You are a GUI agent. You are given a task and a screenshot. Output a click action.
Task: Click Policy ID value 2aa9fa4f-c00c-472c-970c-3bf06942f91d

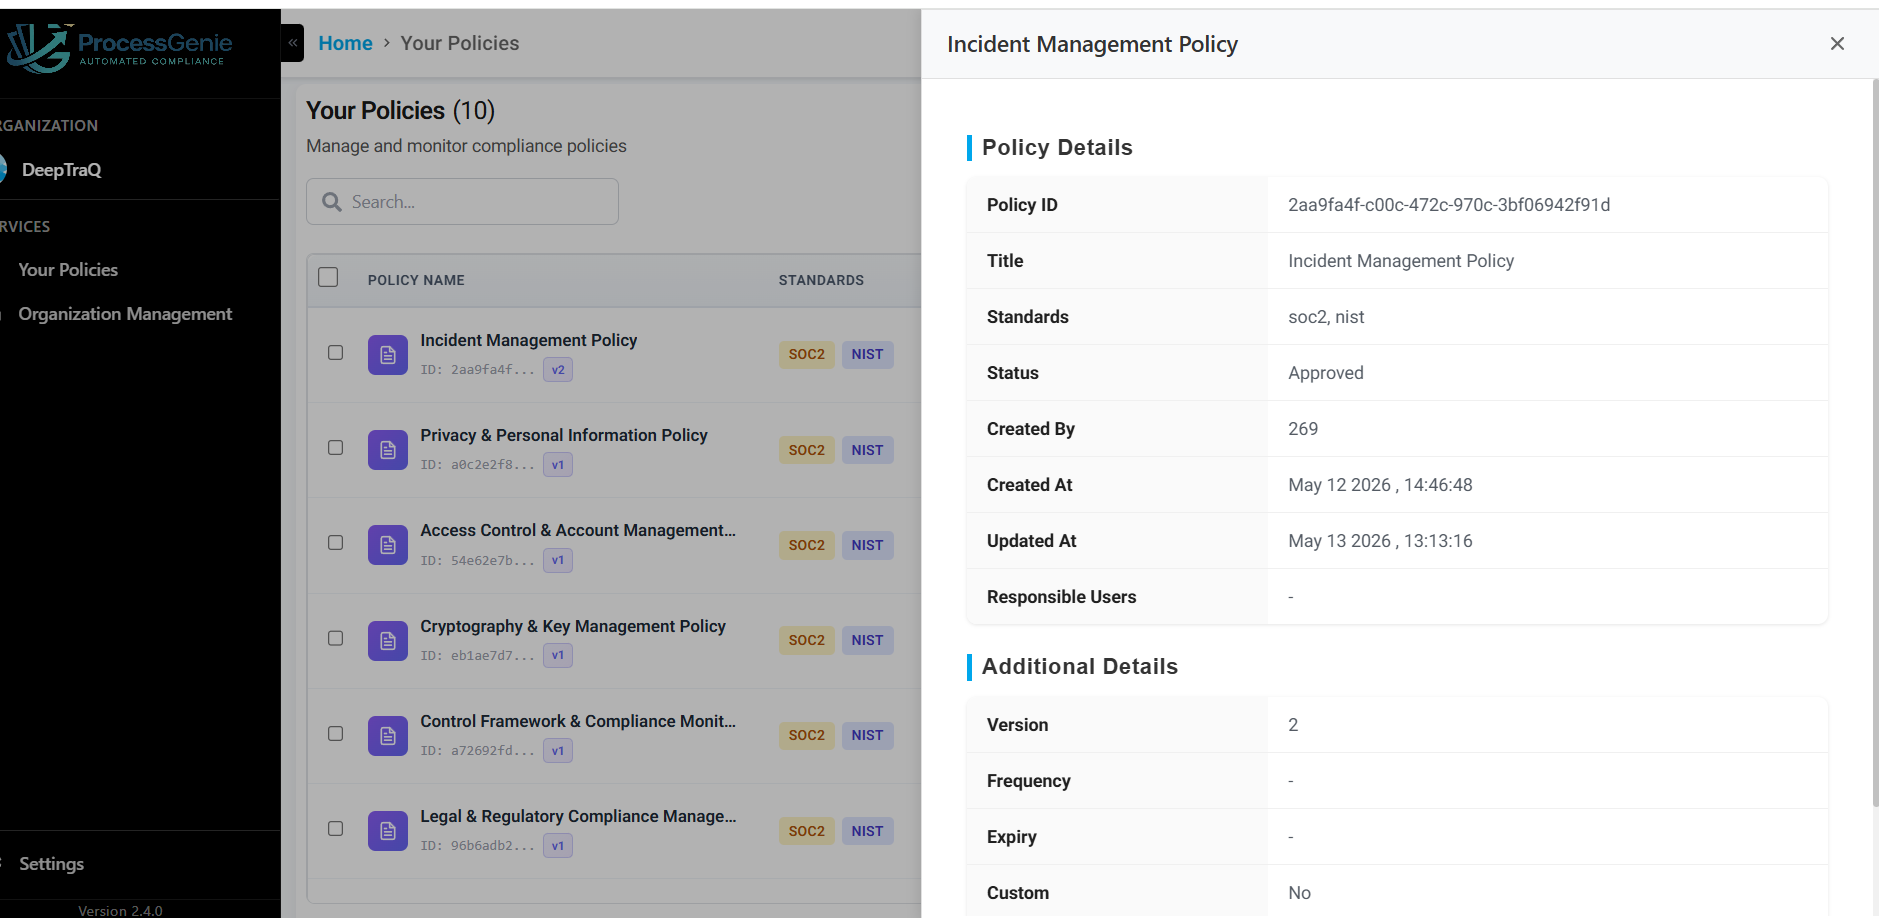pyautogui.click(x=1449, y=205)
